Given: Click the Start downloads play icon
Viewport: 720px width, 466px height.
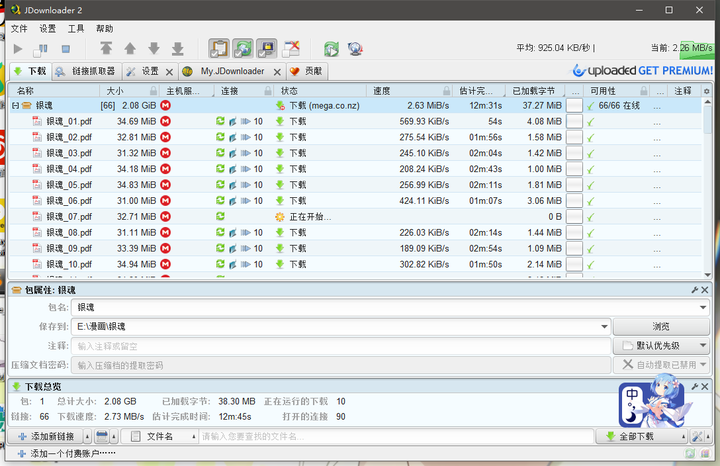Looking at the screenshot, I should pos(18,48).
